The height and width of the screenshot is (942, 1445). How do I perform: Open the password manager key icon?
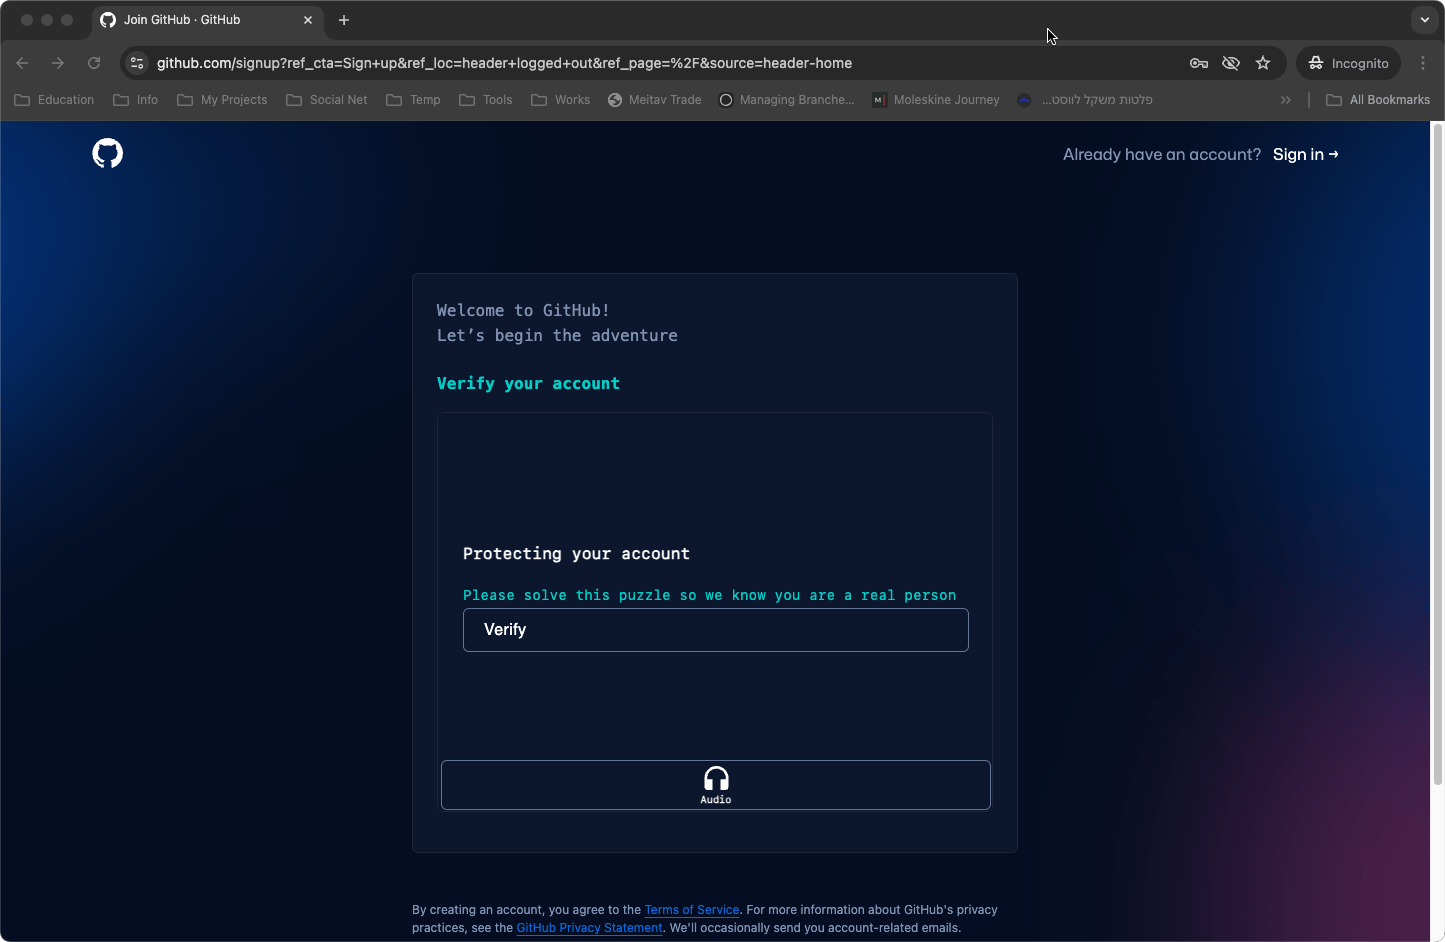[x=1198, y=63]
